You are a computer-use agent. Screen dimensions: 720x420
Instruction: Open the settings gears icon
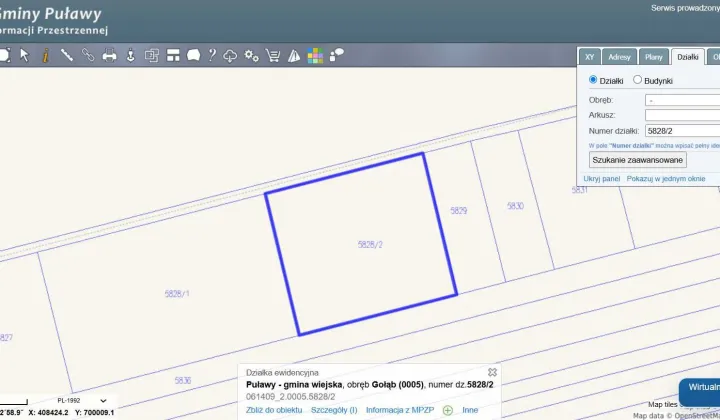251,56
